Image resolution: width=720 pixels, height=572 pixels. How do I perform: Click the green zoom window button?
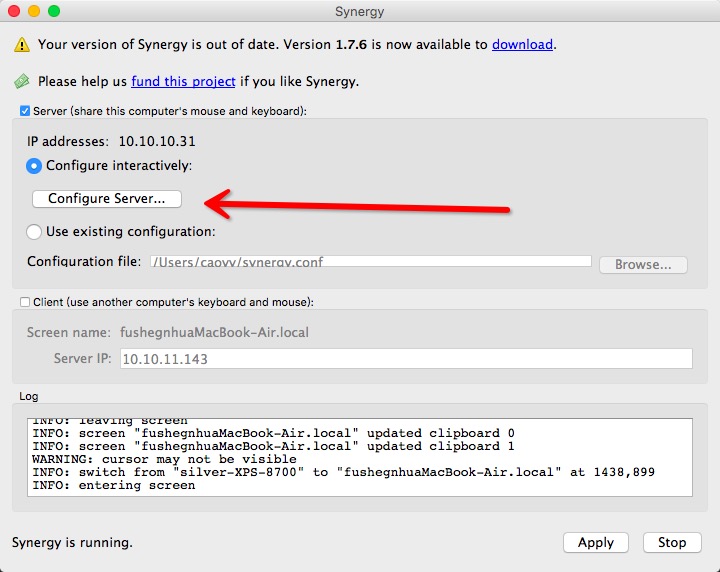(54, 11)
